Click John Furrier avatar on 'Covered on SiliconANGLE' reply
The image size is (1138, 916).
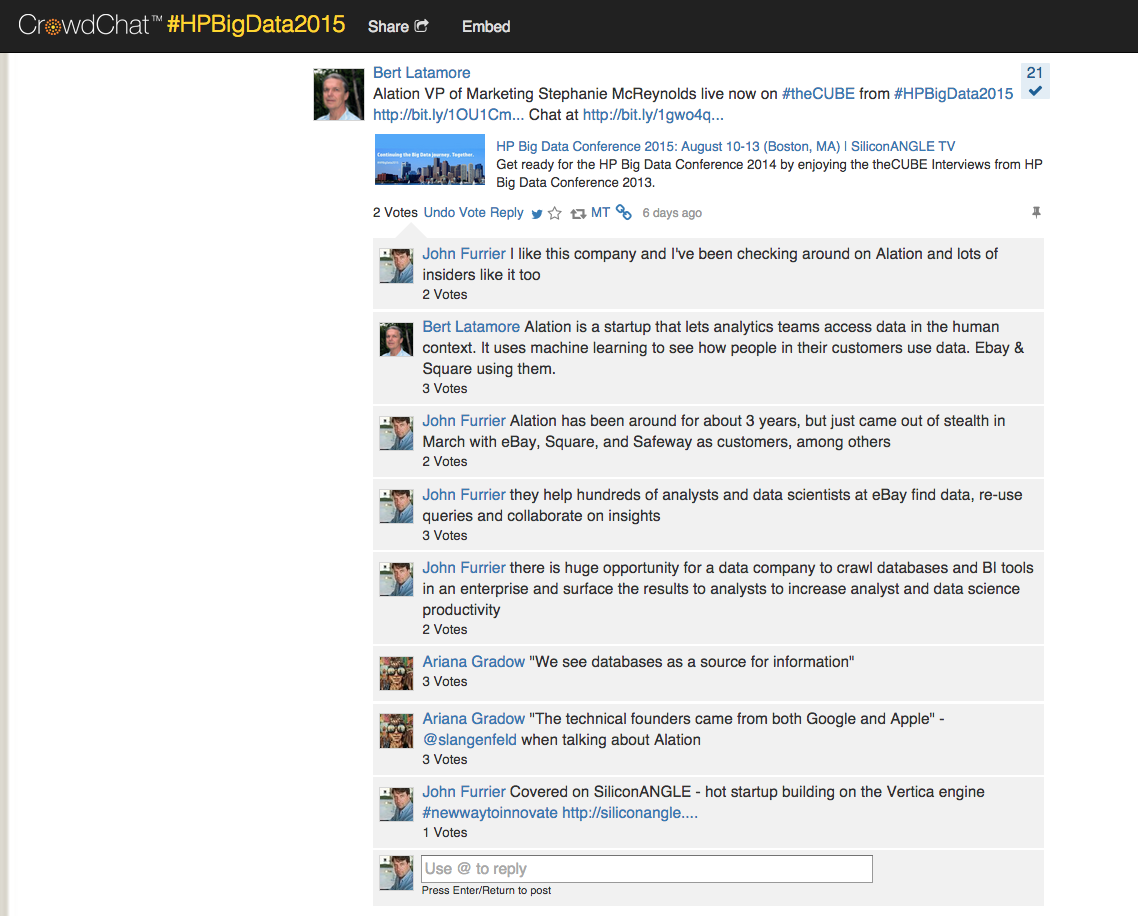(396, 804)
